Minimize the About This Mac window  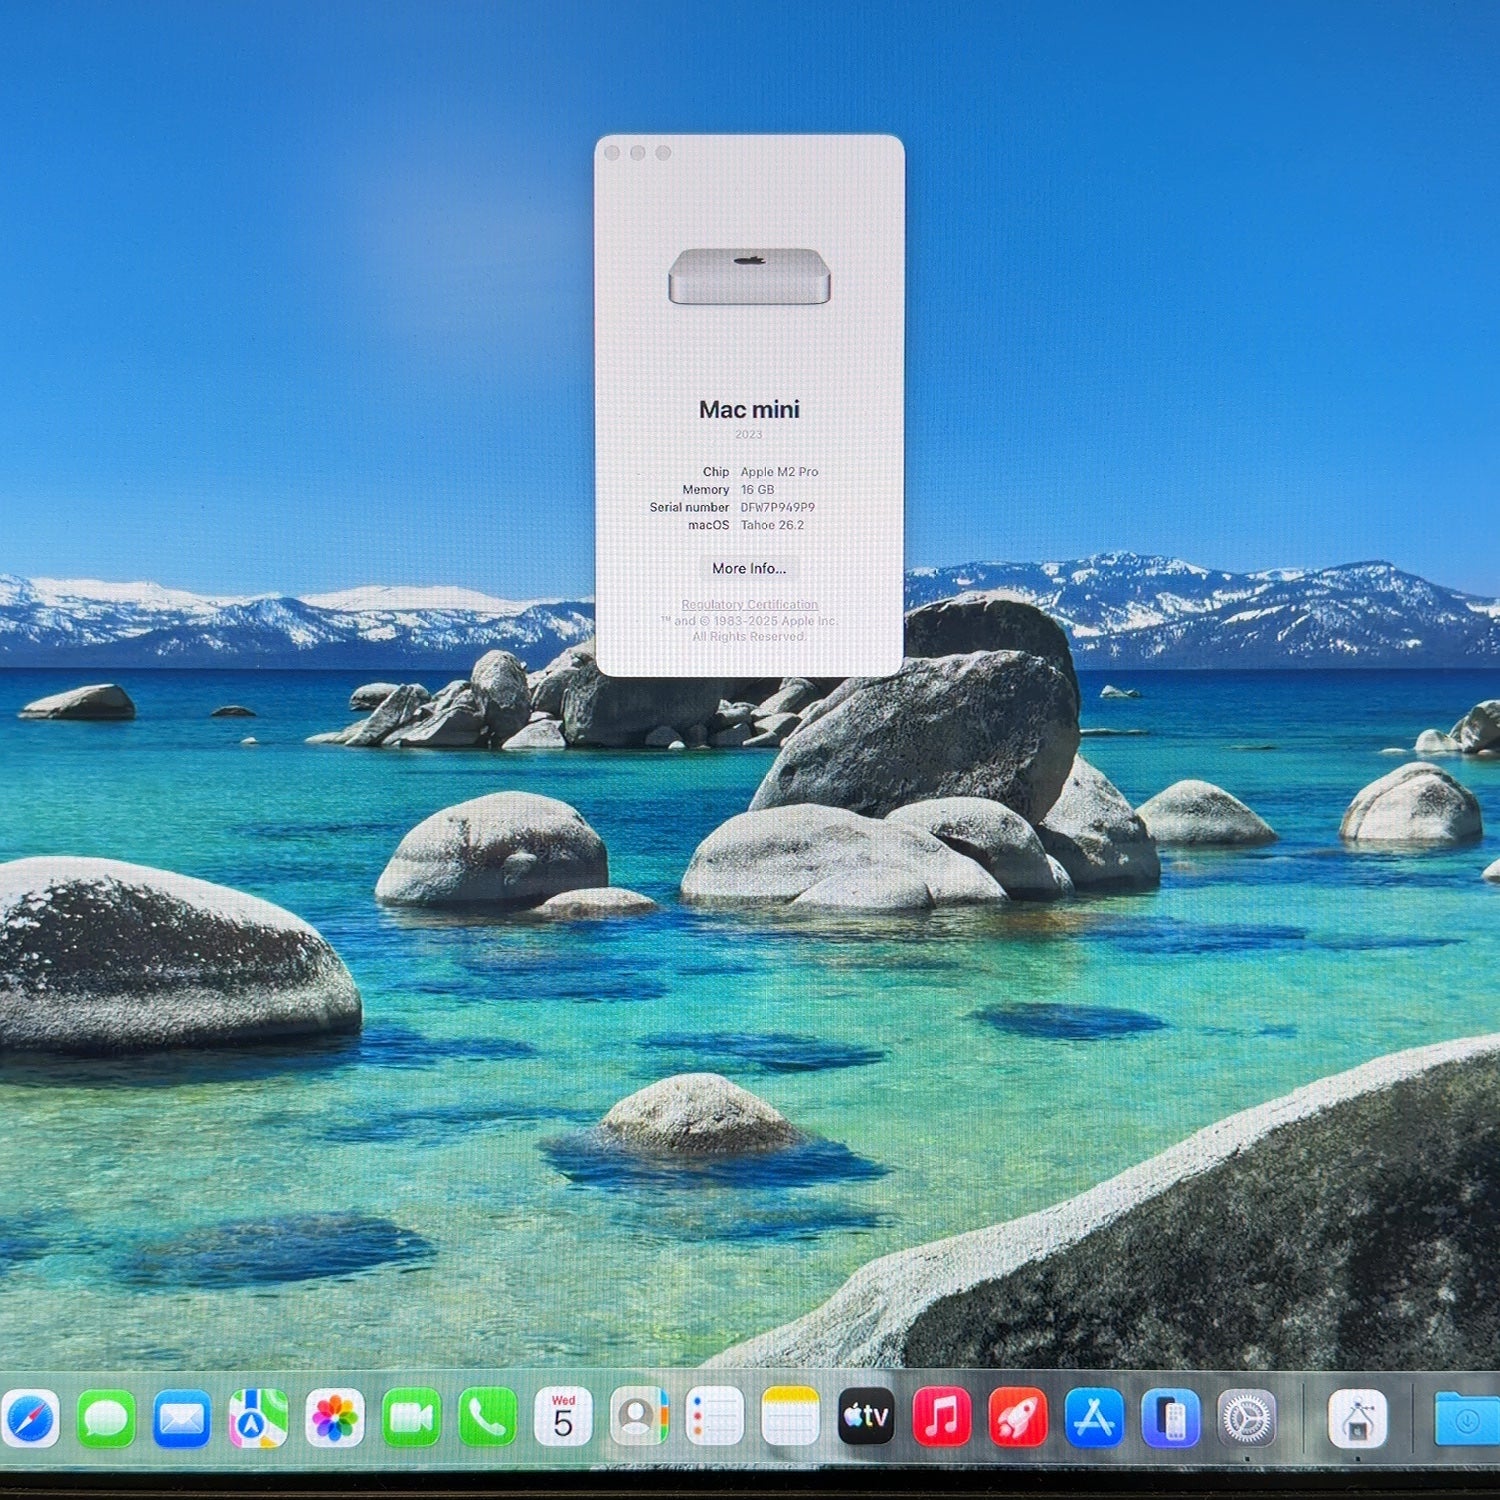point(637,153)
